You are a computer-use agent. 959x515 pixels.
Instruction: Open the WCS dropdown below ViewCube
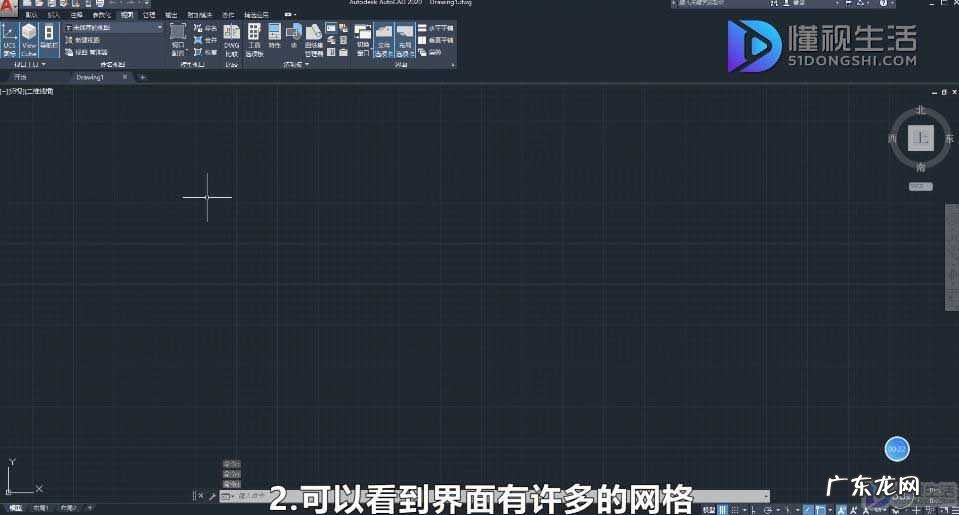click(920, 187)
